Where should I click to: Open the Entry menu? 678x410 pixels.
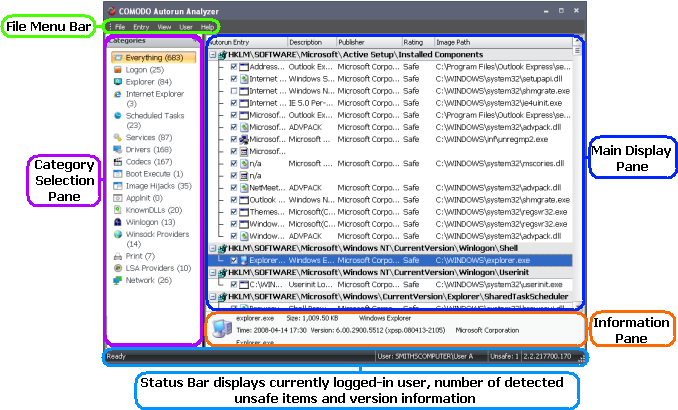click(141, 27)
